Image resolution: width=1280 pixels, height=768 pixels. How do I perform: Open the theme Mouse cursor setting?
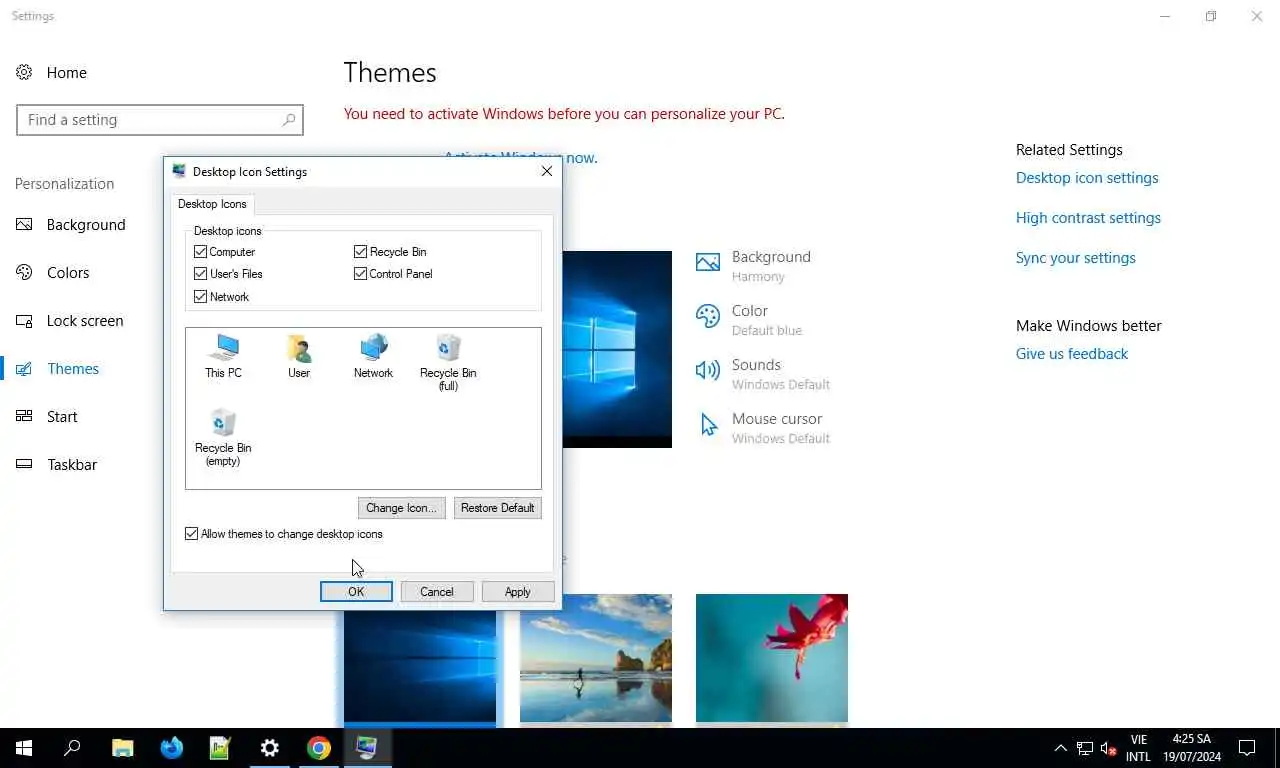(763, 428)
